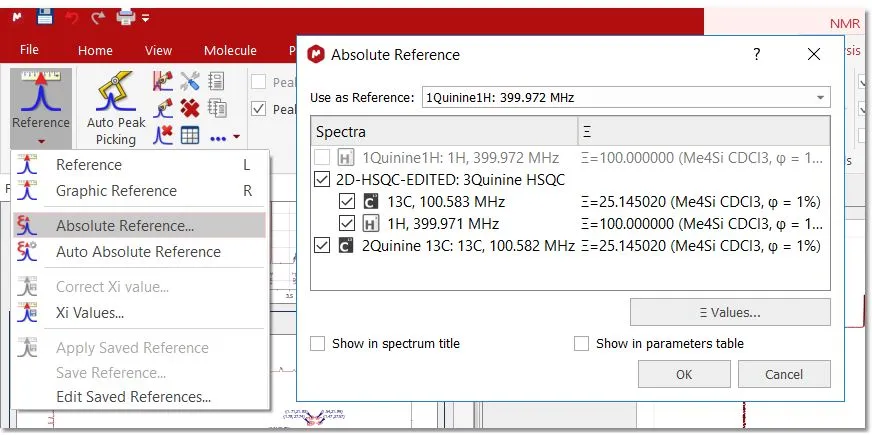
Task: Click the delete single peak icon
Action: point(164,134)
